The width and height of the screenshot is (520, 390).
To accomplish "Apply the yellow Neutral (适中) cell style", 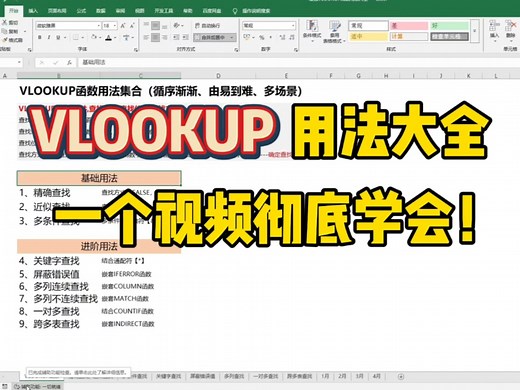I will [x=368, y=36].
